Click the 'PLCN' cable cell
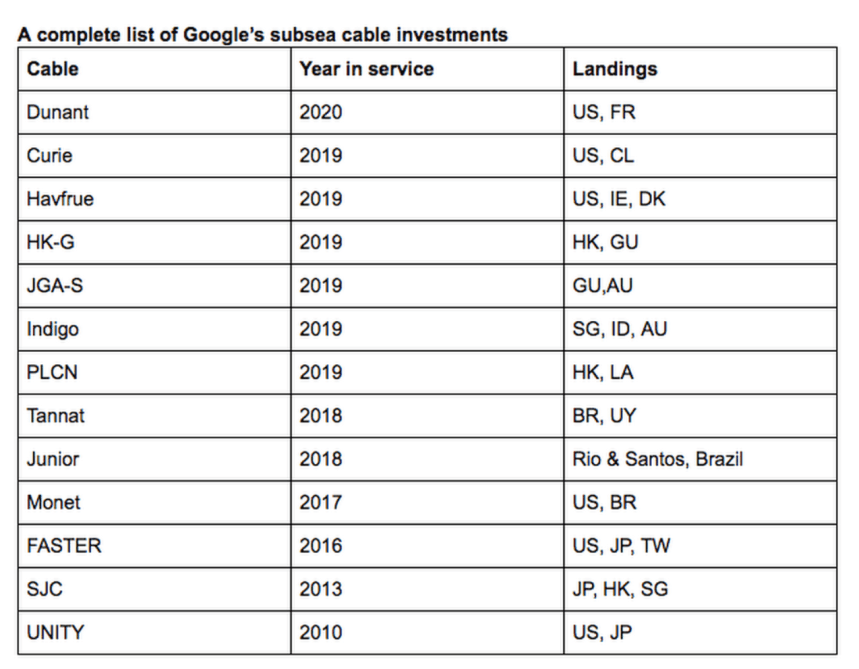The height and width of the screenshot is (669, 859). (x=52, y=372)
